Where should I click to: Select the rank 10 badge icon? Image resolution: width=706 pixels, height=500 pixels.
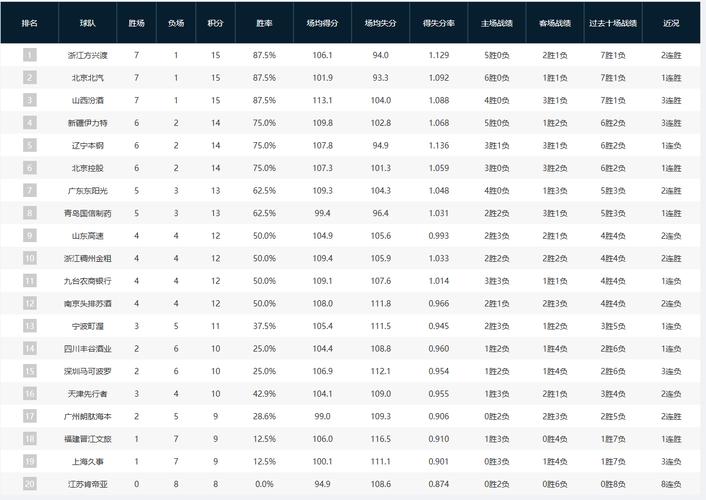pos(30,258)
